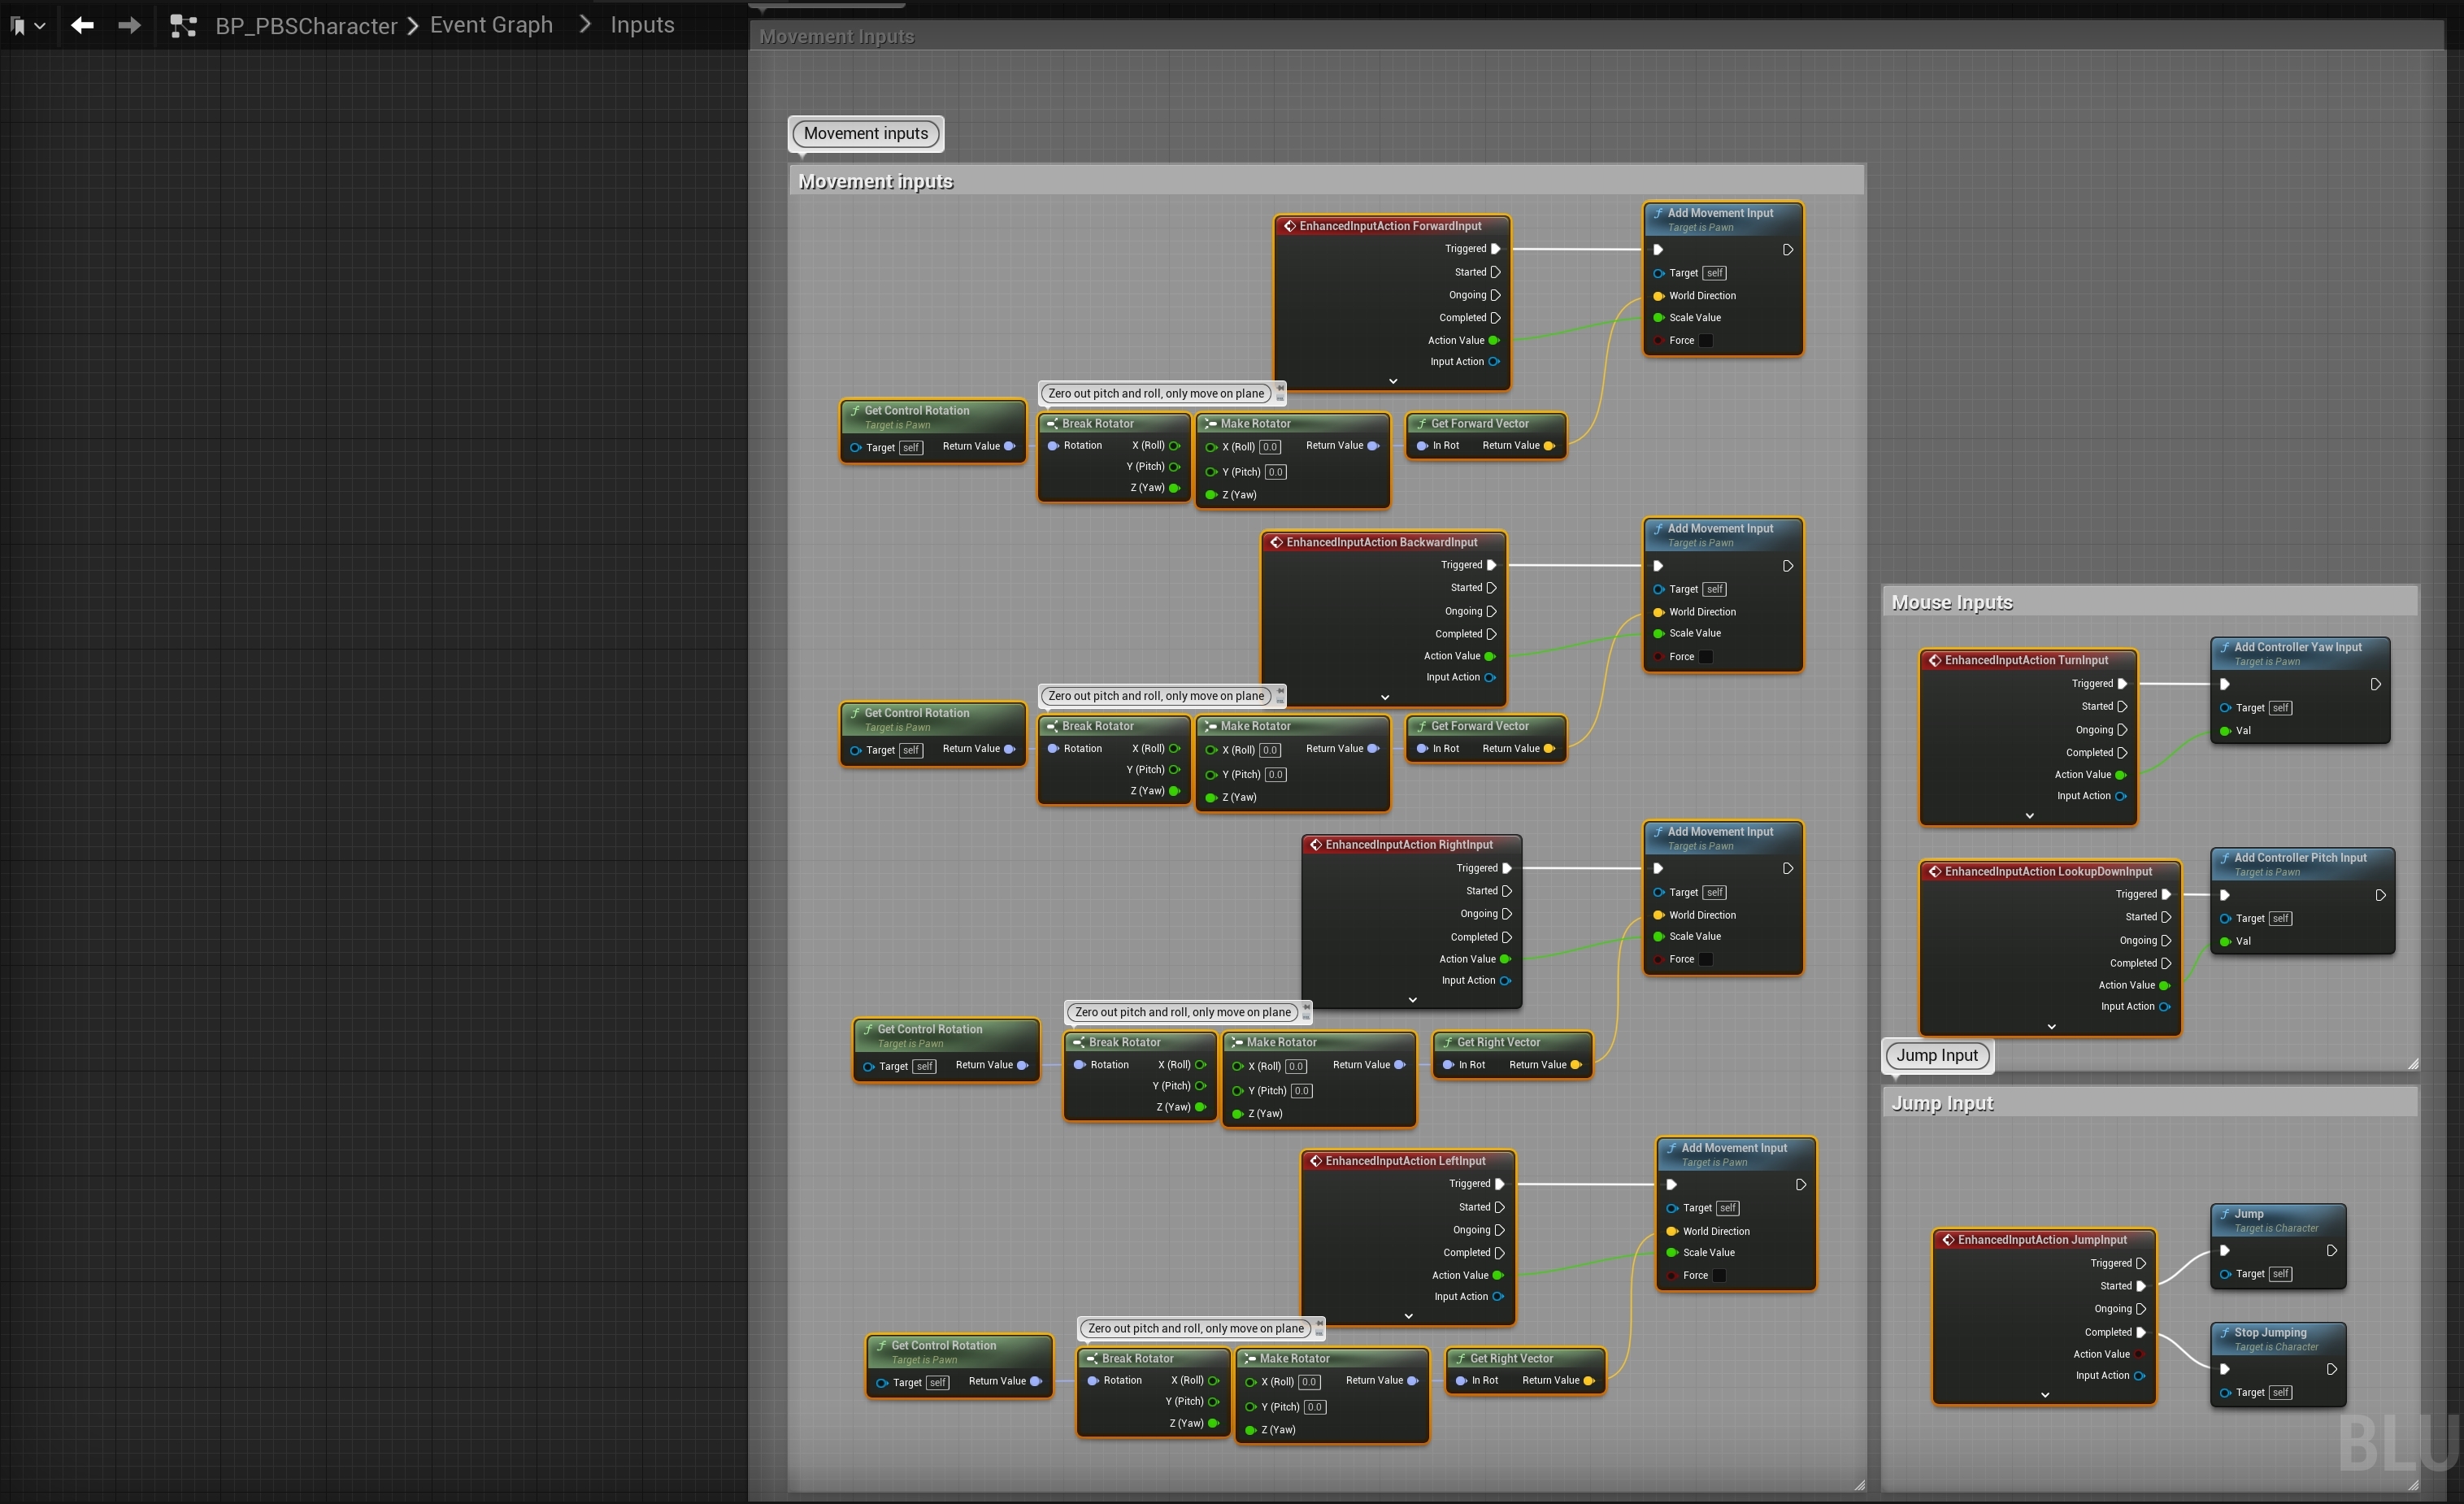Expand the TurnInput node's bottom chevron
2464x1504 pixels.
coord(2029,816)
